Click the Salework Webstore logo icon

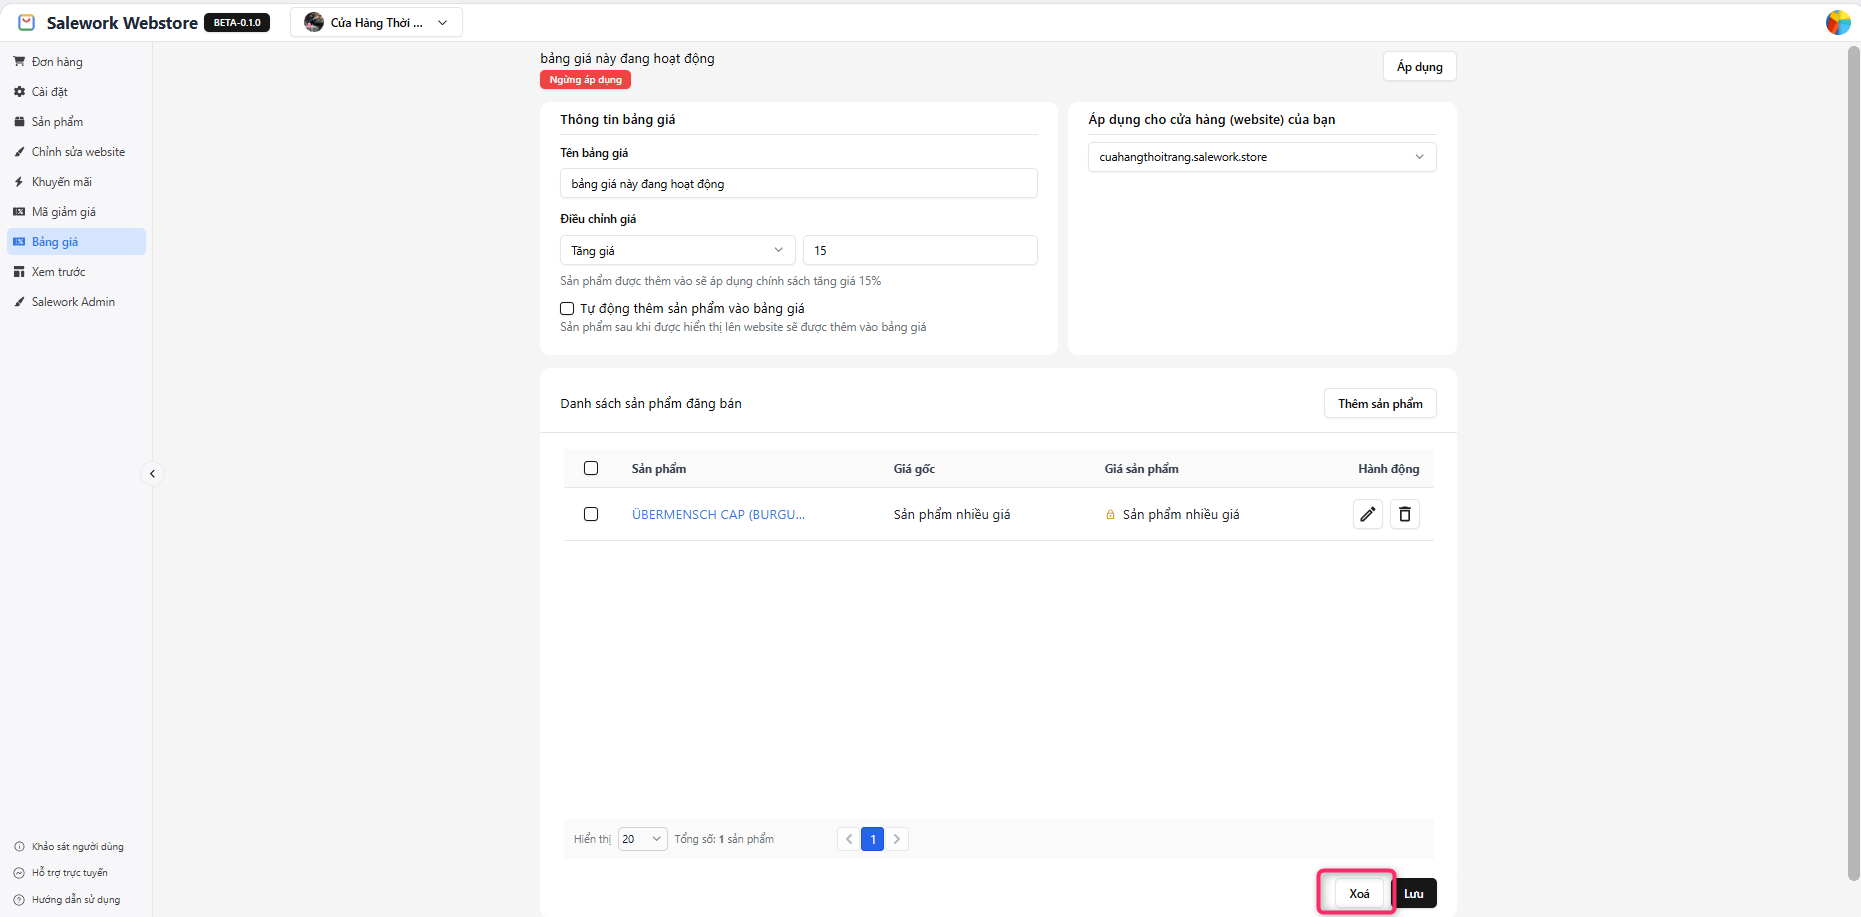[x=27, y=22]
